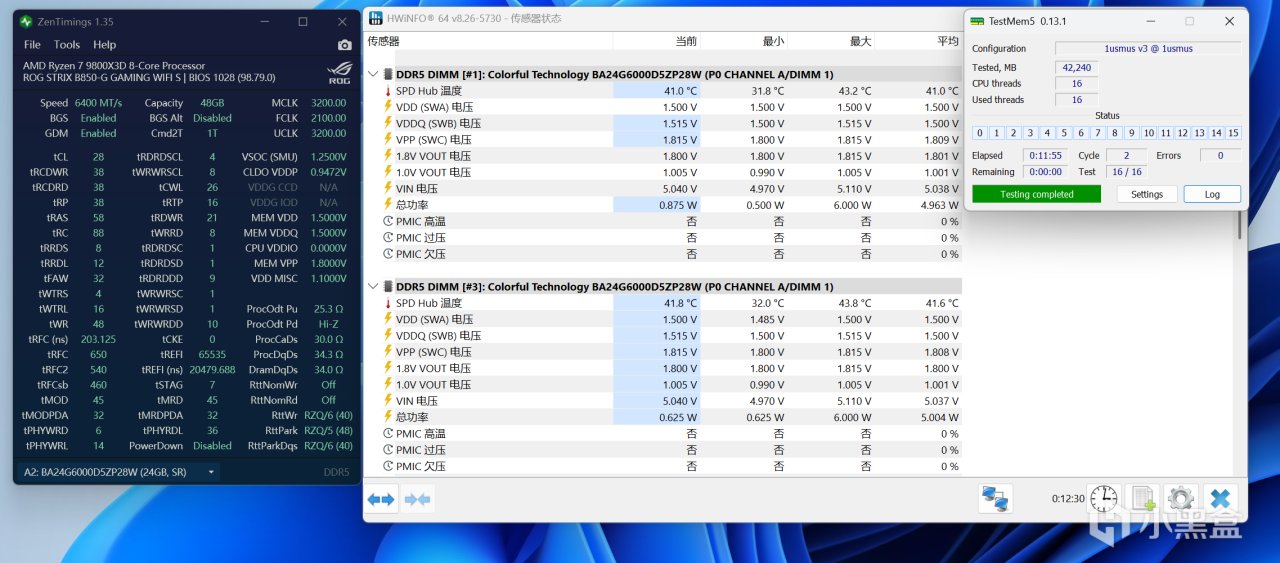Click HWiNFO expand-all blue arrows icon
The width and height of the screenshot is (1280, 563).
(381, 499)
